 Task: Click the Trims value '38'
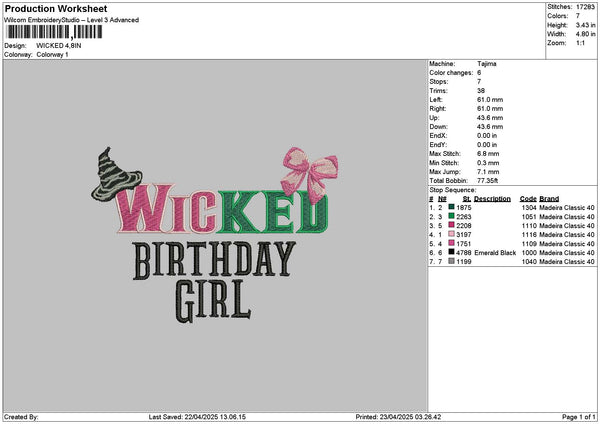pos(481,91)
